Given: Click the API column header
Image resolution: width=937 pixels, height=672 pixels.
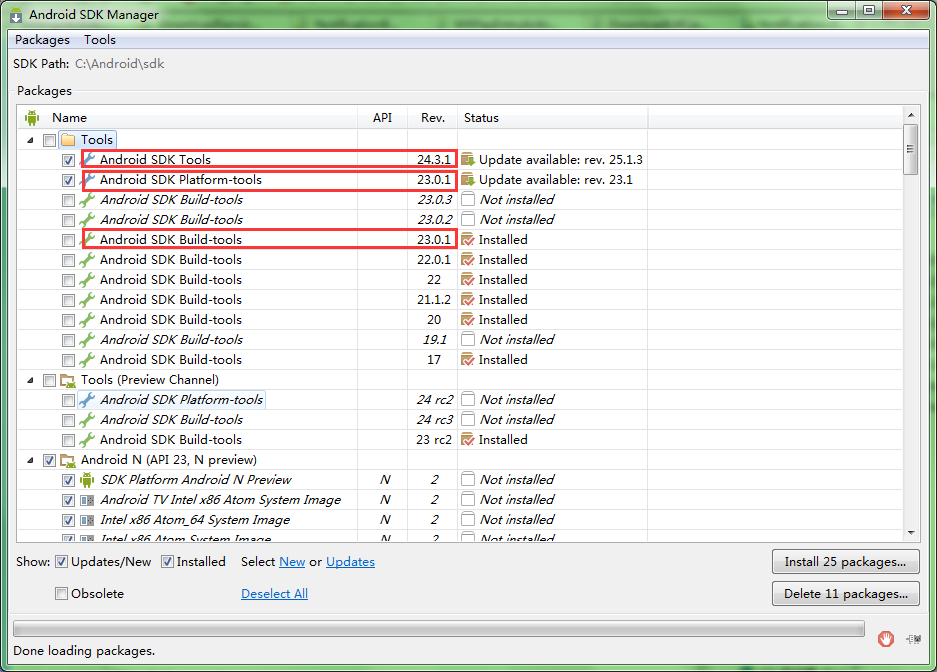Looking at the screenshot, I should (x=382, y=118).
